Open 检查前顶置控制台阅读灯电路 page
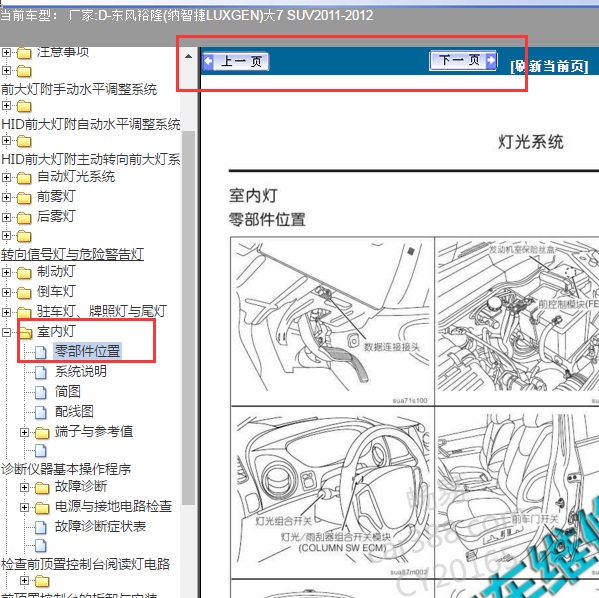Image resolution: width=599 pixels, height=598 pixels. click(85, 564)
